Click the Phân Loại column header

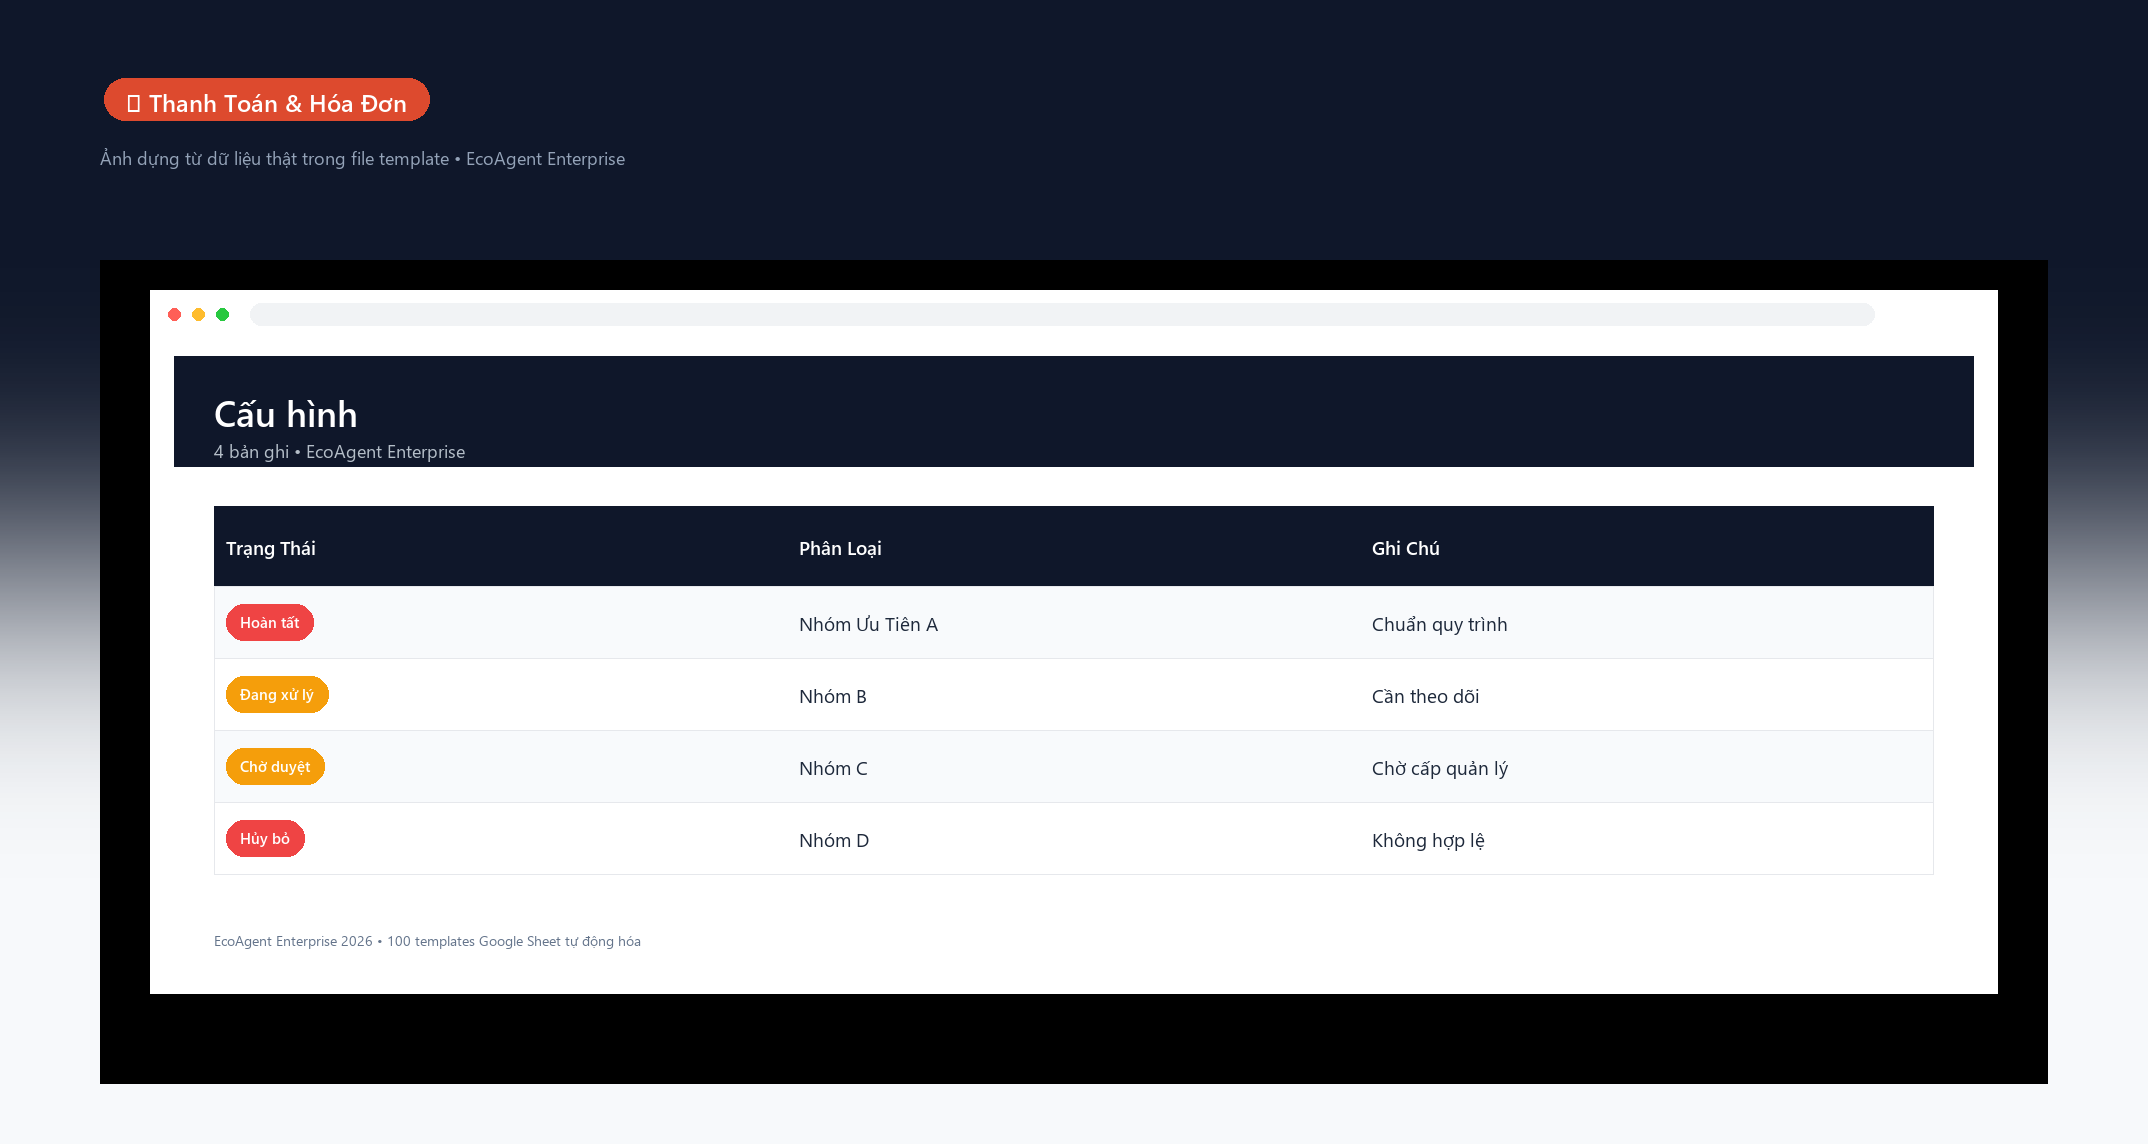840,548
